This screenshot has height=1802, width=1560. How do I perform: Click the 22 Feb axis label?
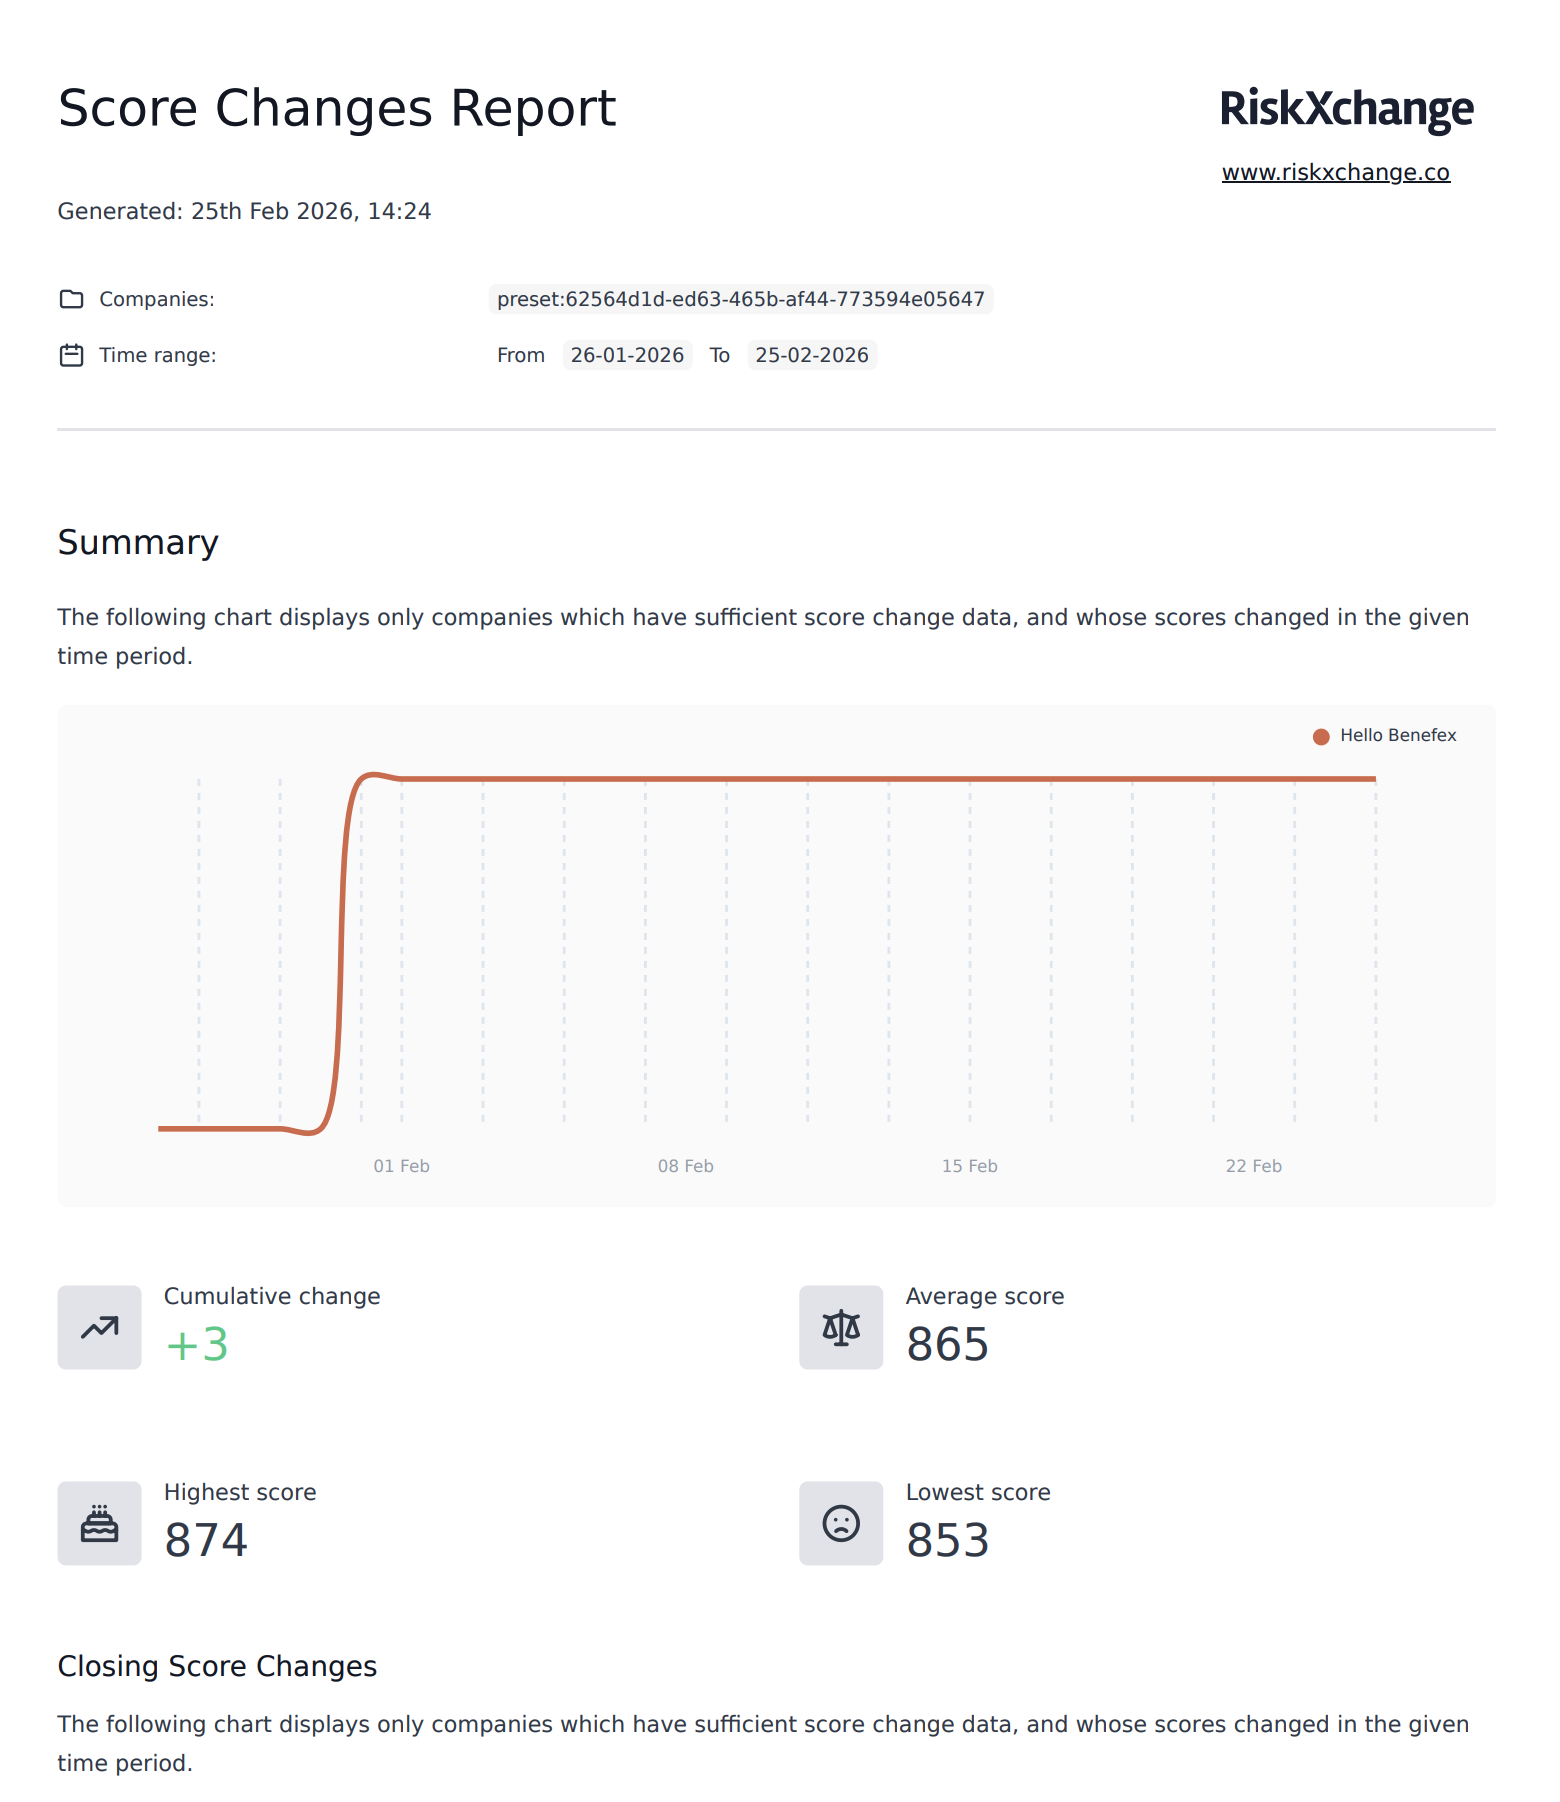pos(1253,1166)
